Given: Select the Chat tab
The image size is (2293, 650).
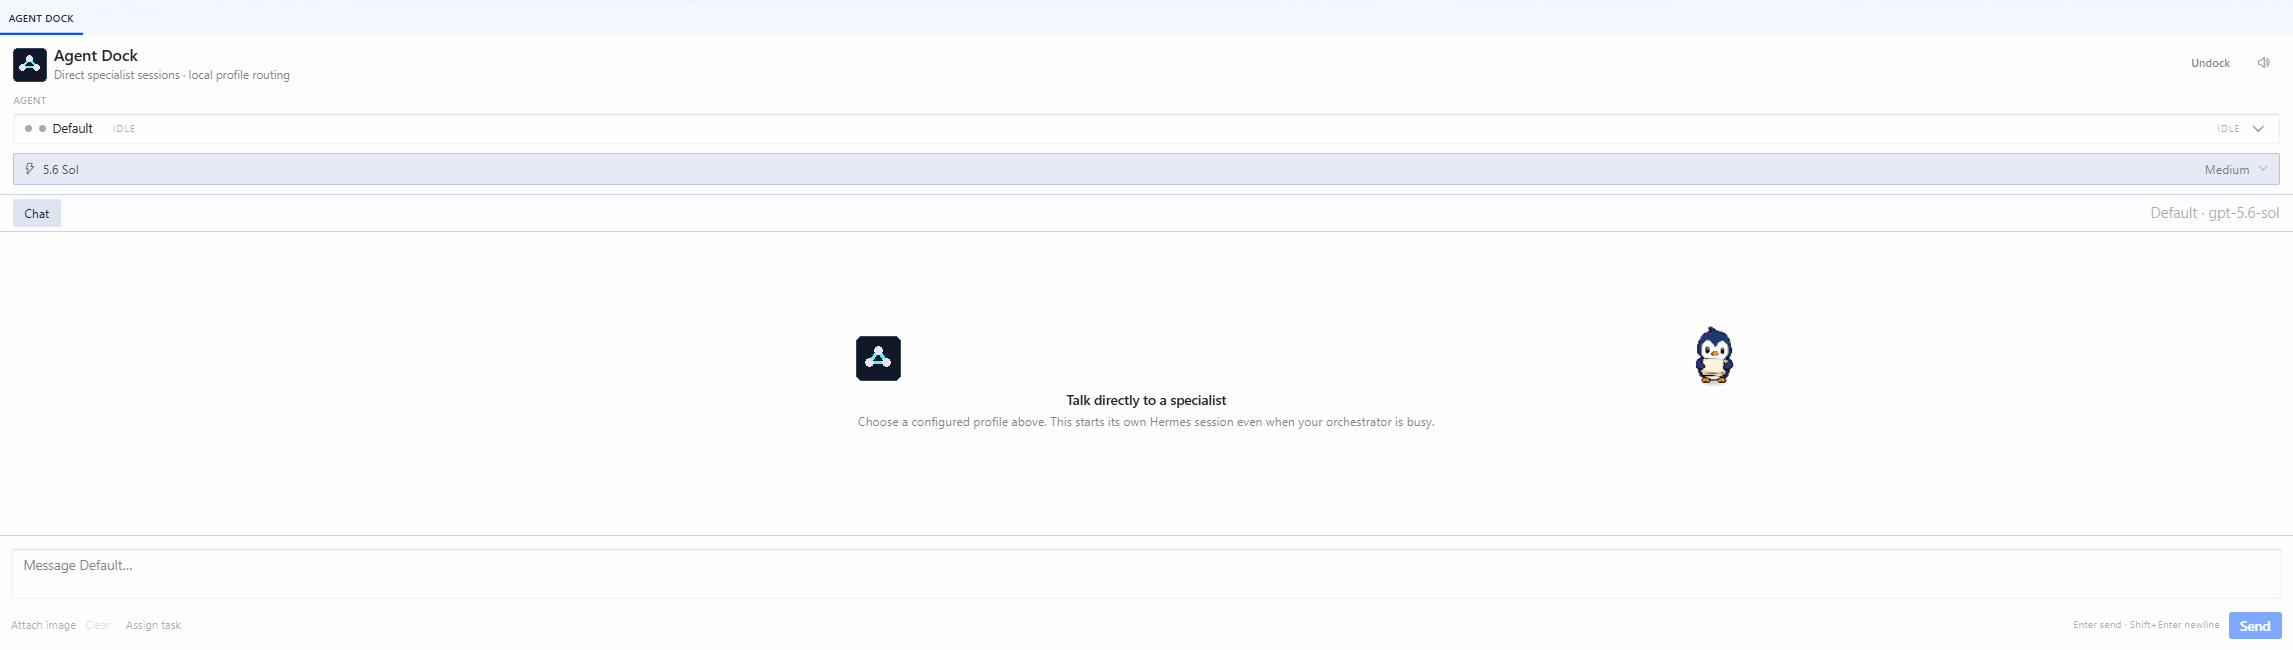Looking at the screenshot, I should click(37, 213).
